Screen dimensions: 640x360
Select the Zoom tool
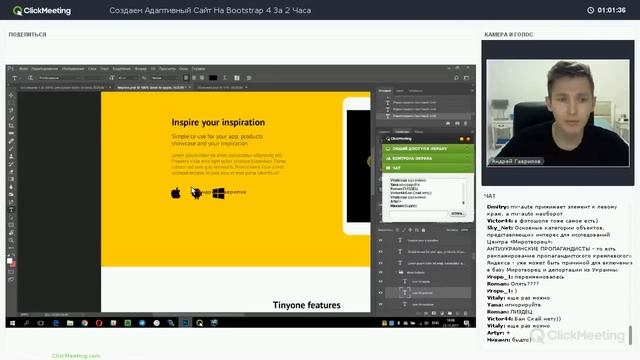(11, 240)
